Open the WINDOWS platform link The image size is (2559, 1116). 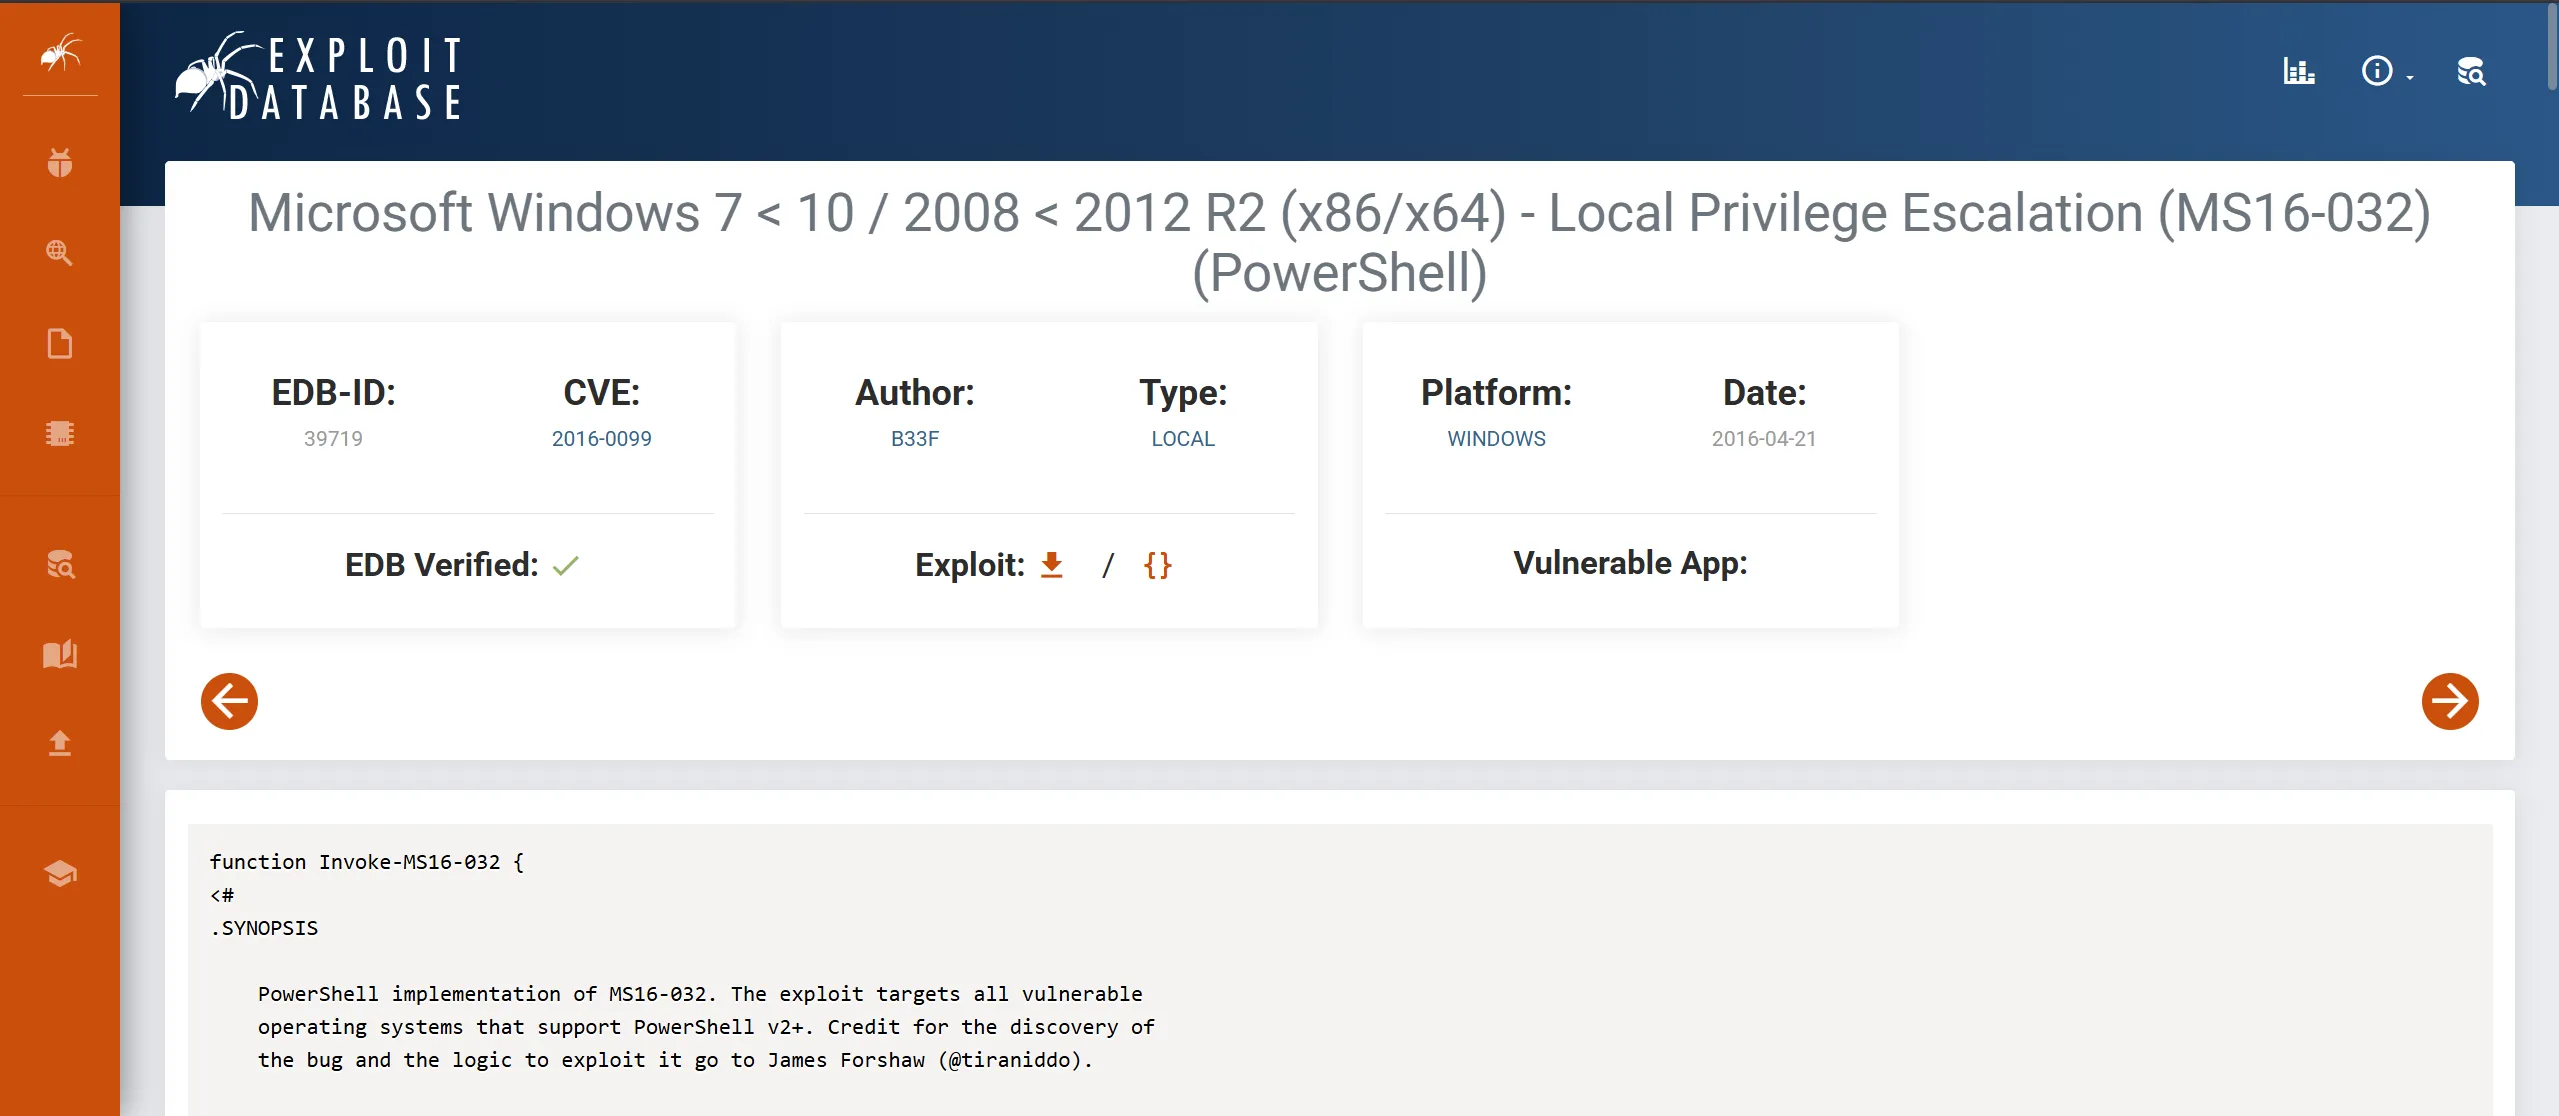pos(1496,439)
